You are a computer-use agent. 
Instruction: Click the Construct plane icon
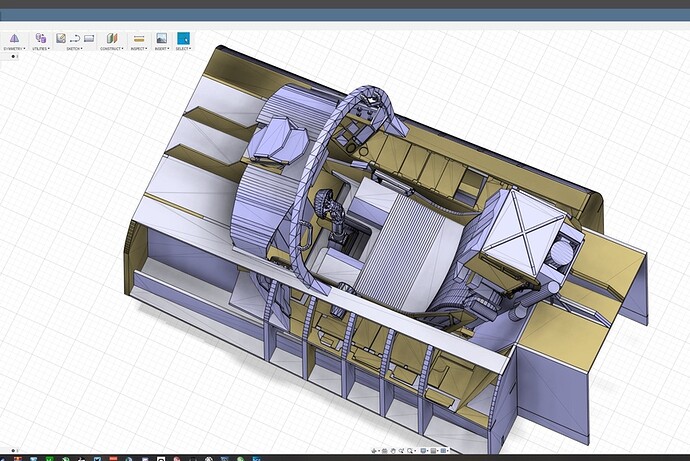[112, 38]
